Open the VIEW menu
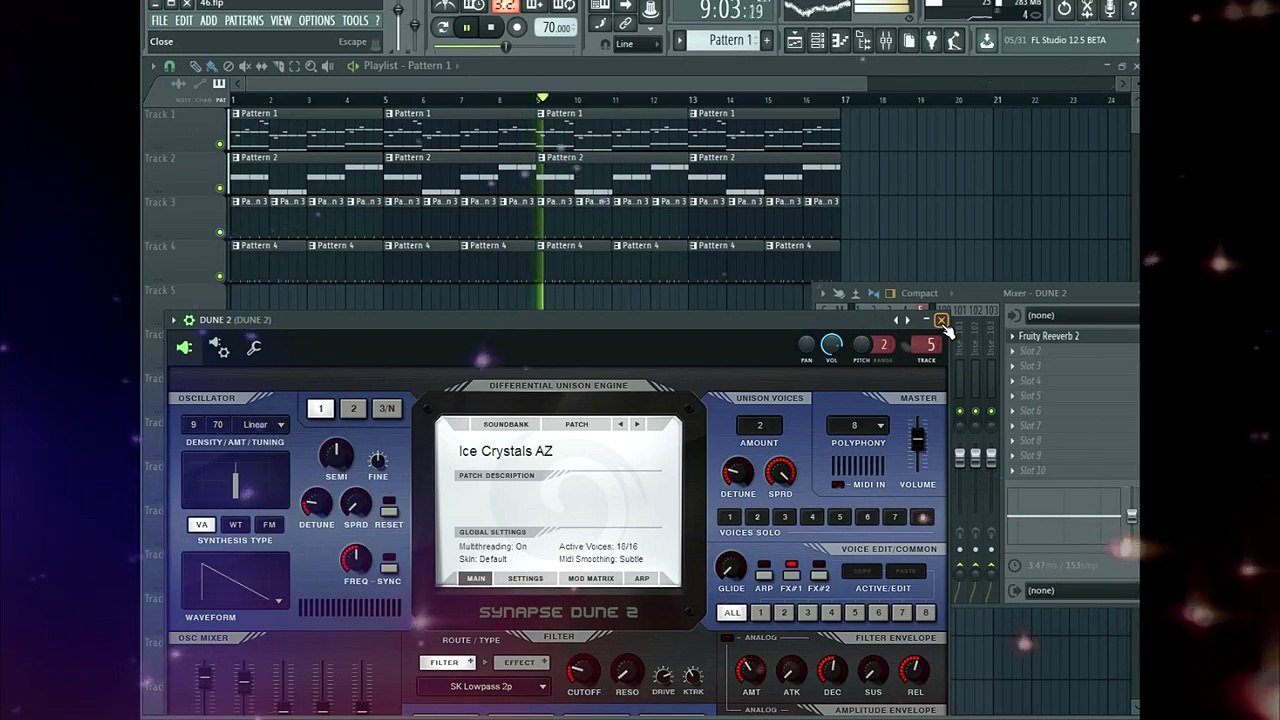The width and height of the screenshot is (1280, 720). [x=281, y=20]
